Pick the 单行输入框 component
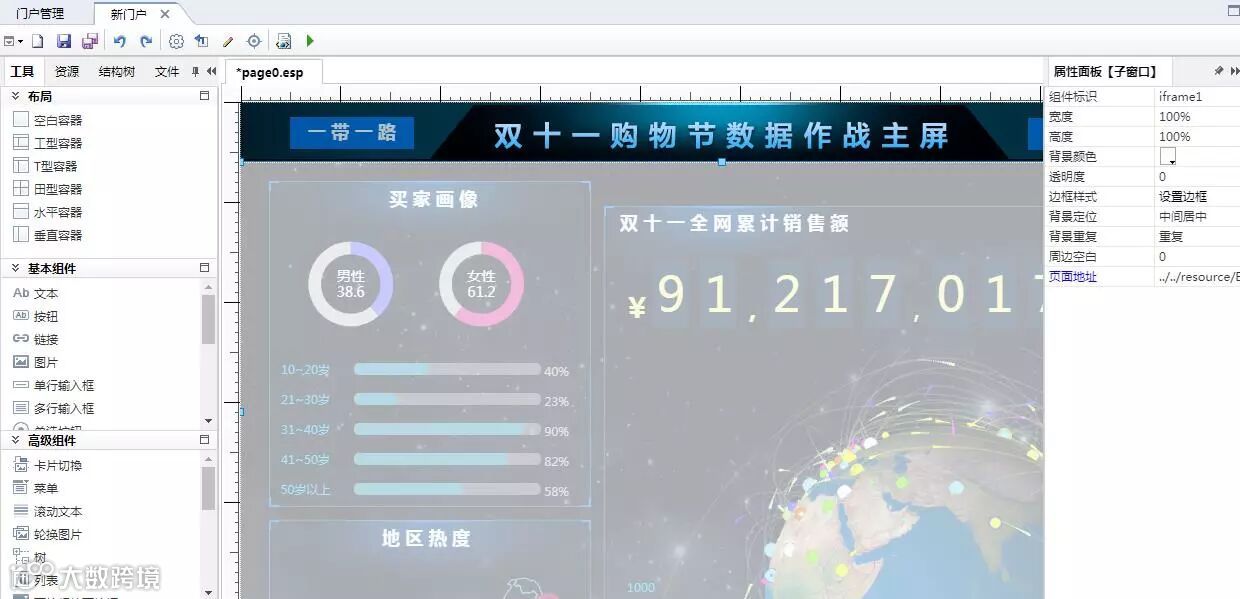This screenshot has height=599, width=1240. [54, 385]
